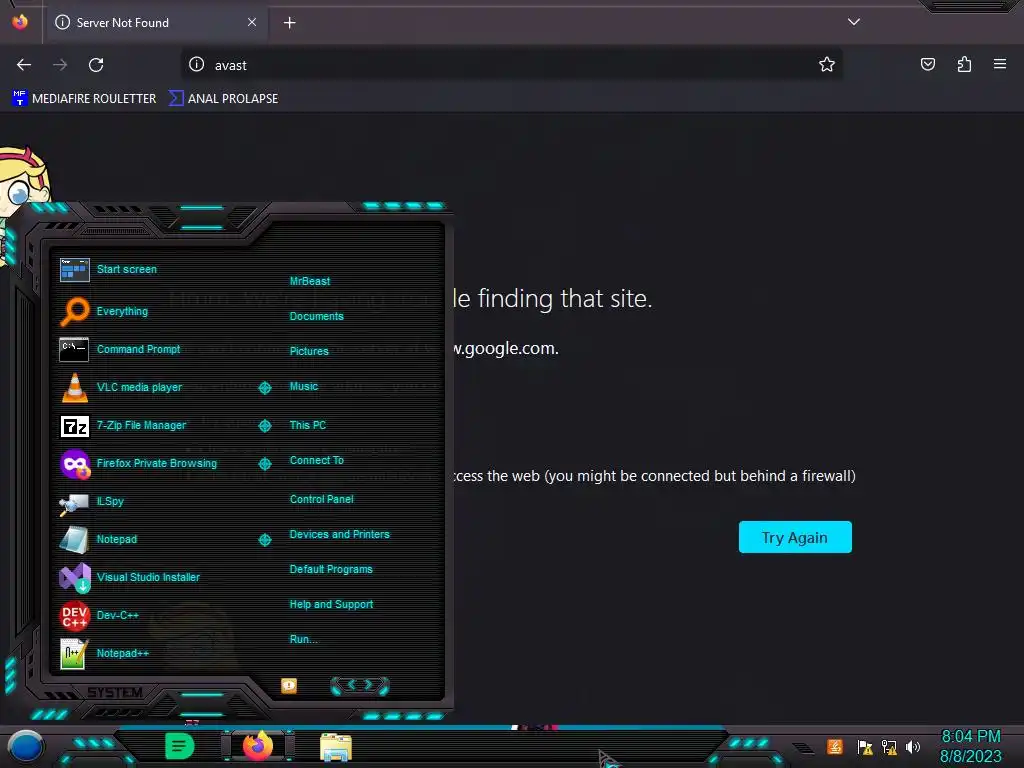Open Start screen from start menu
The image size is (1024, 768).
click(108, 269)
